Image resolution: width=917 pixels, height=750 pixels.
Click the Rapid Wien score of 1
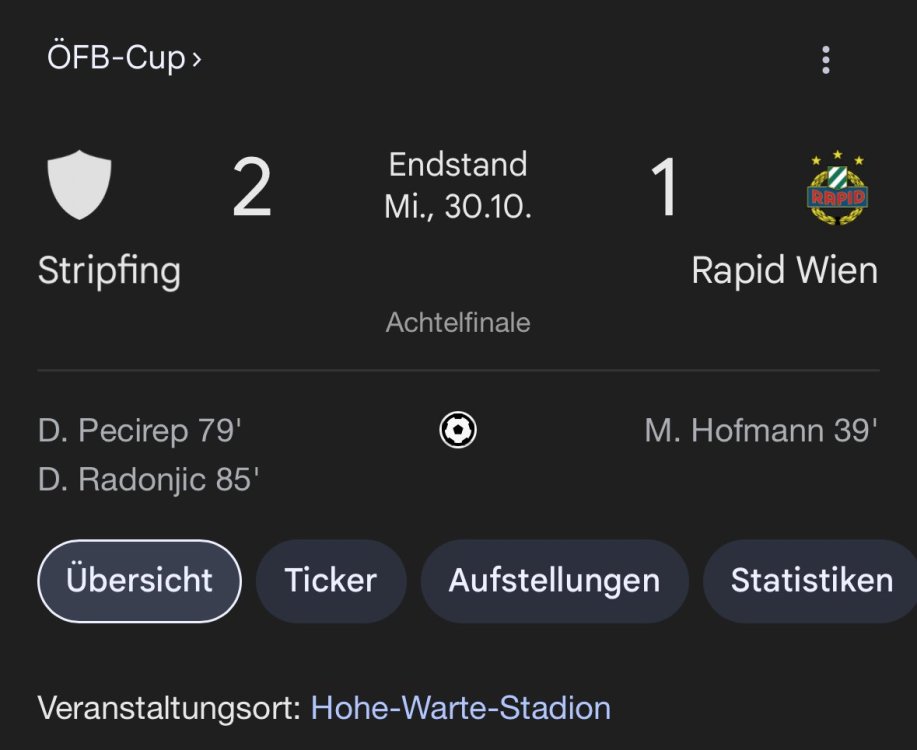(x=665, y=190)
